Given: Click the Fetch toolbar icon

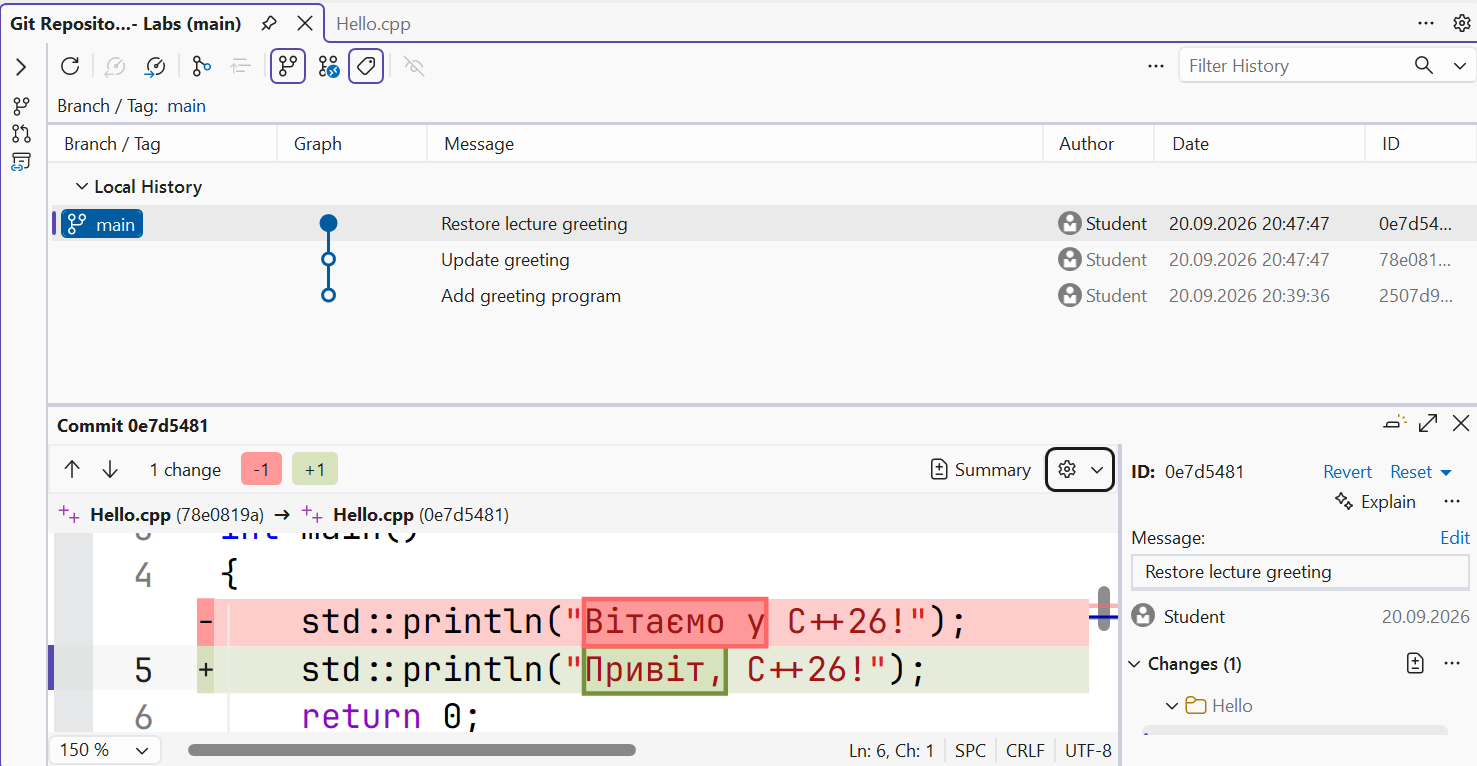Looking at the screenshot, I should (x=115, y=66).
